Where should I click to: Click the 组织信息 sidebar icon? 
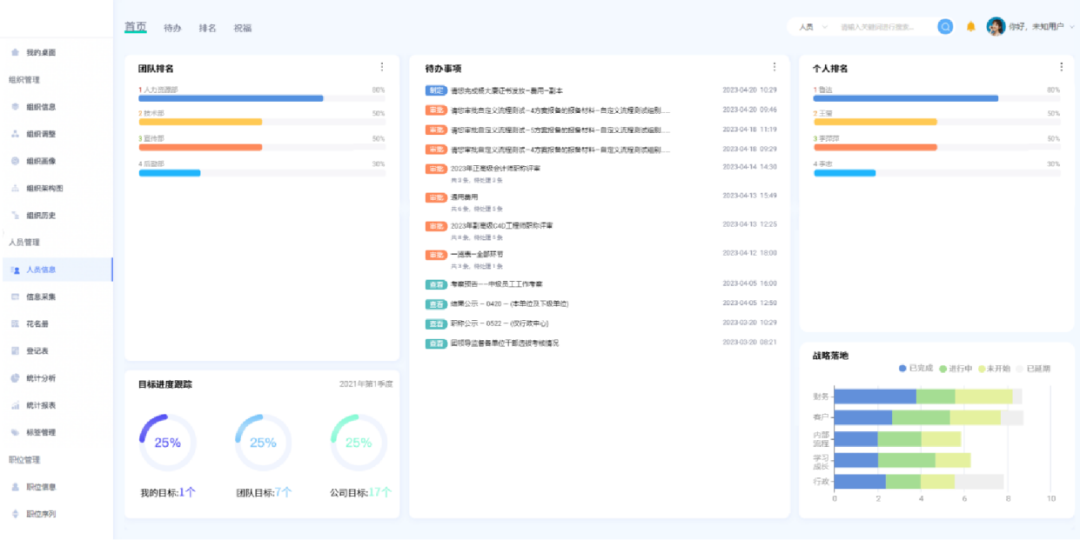[x=15, y=107]
